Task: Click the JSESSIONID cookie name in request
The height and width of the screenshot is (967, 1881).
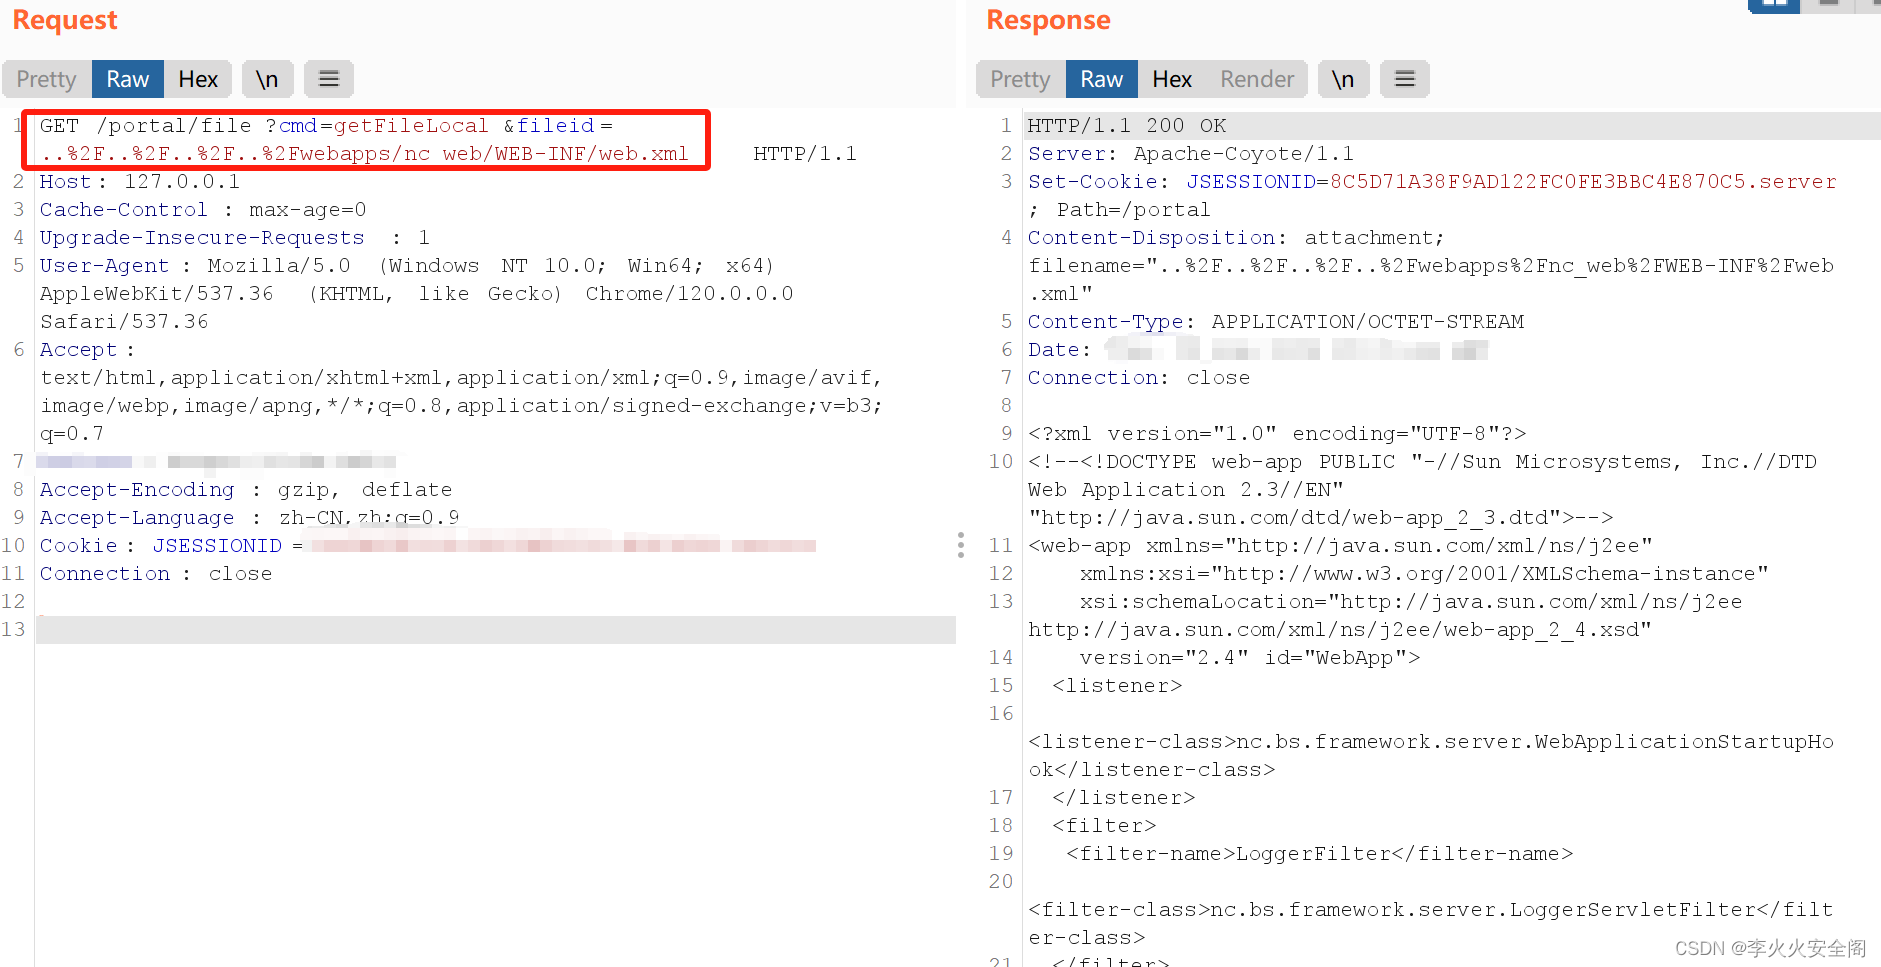Action: click(x=217, y=546)
